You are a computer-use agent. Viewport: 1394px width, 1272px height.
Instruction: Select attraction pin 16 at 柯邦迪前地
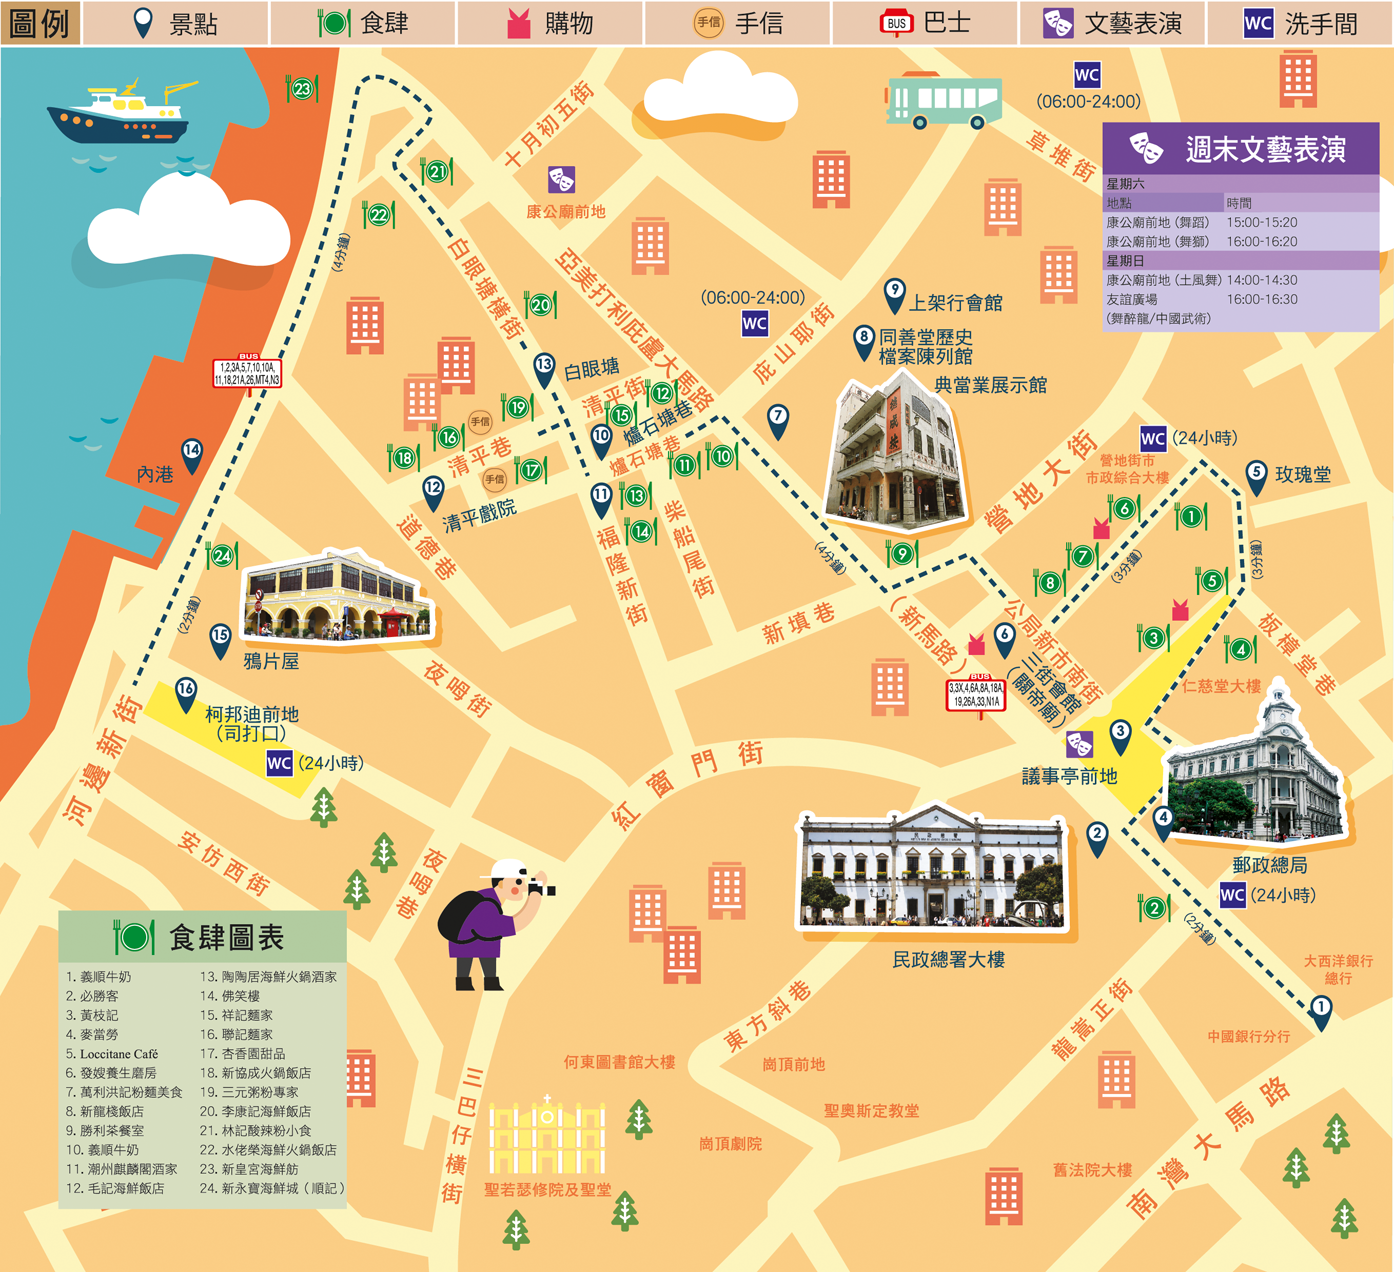click(x=185, y=693)
